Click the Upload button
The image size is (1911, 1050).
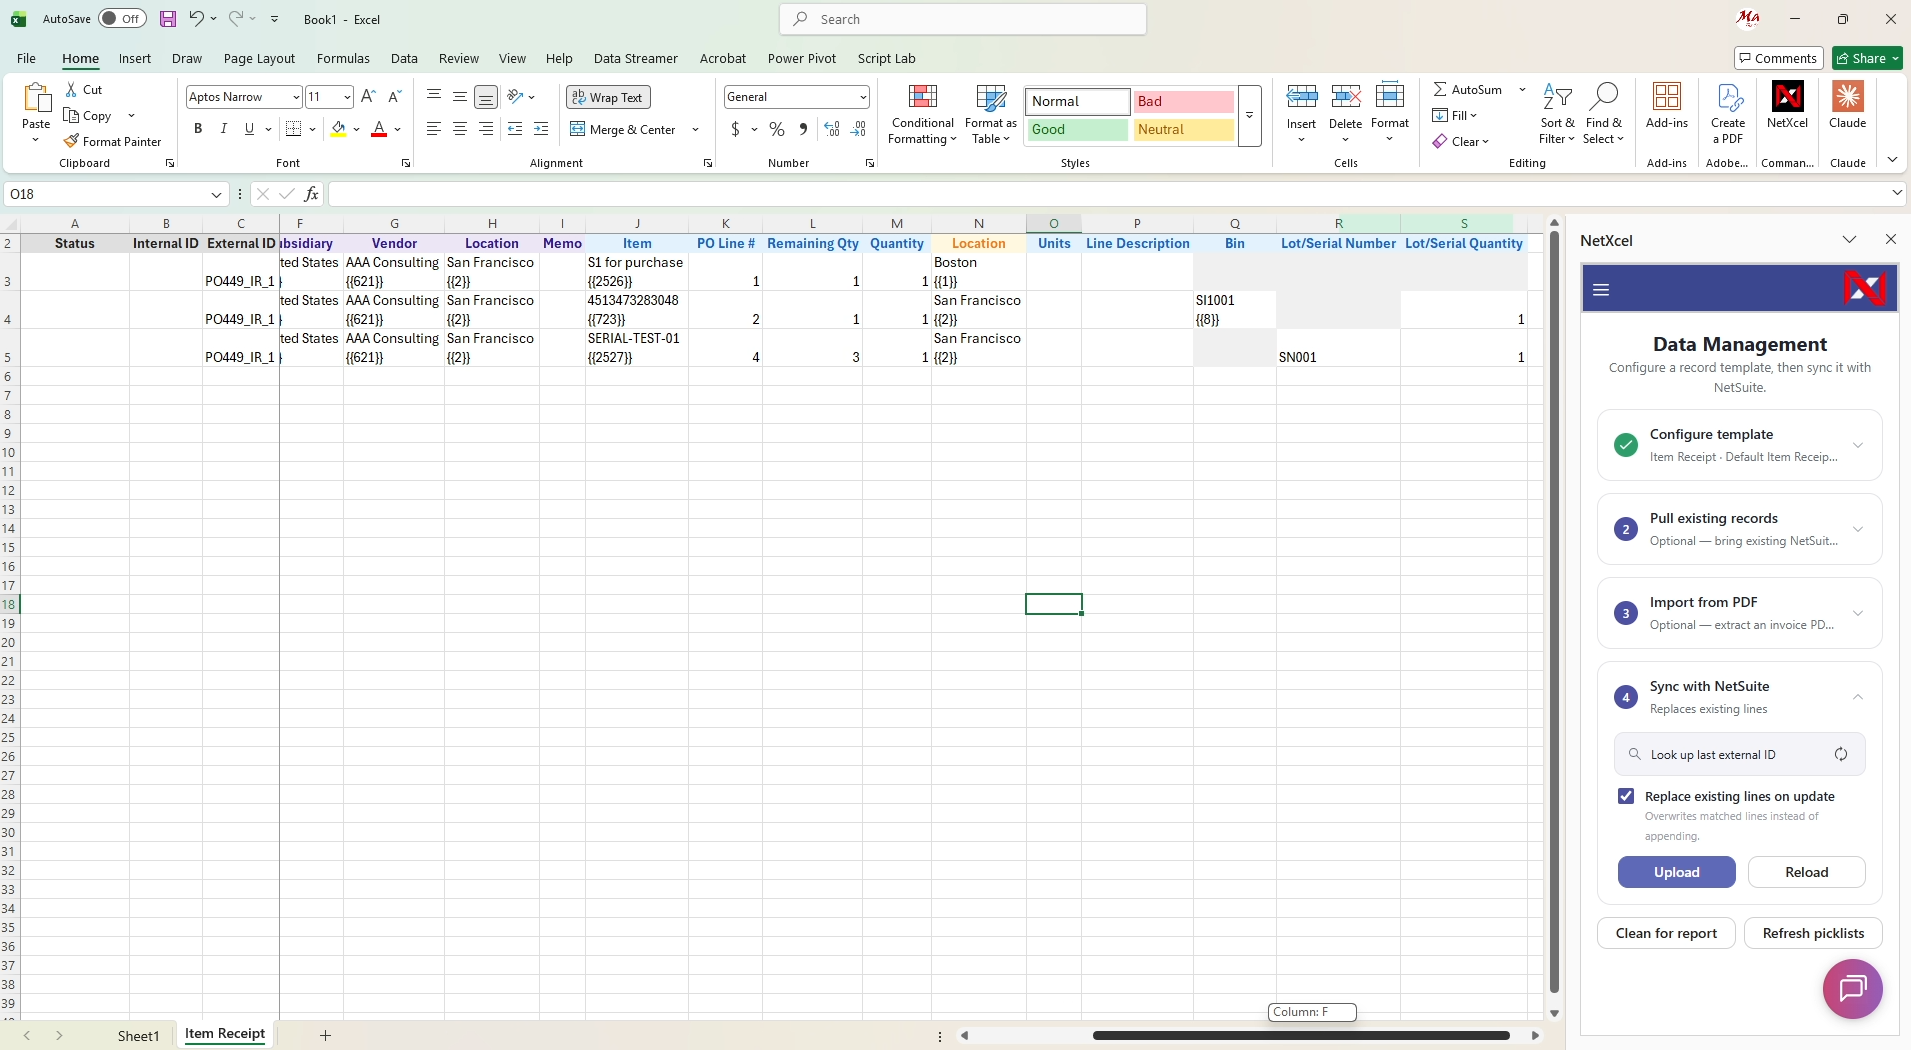click(1677, 872)
